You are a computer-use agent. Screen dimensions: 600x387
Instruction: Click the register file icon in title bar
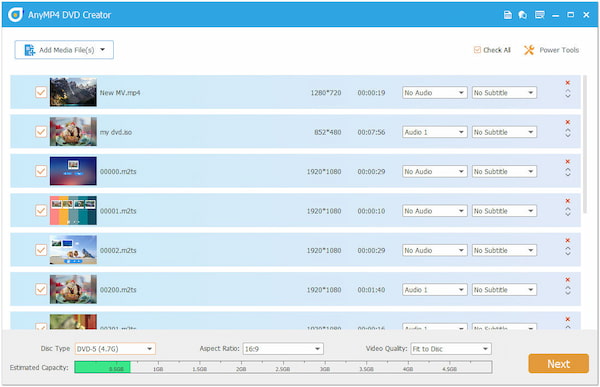tap(507, 15)
